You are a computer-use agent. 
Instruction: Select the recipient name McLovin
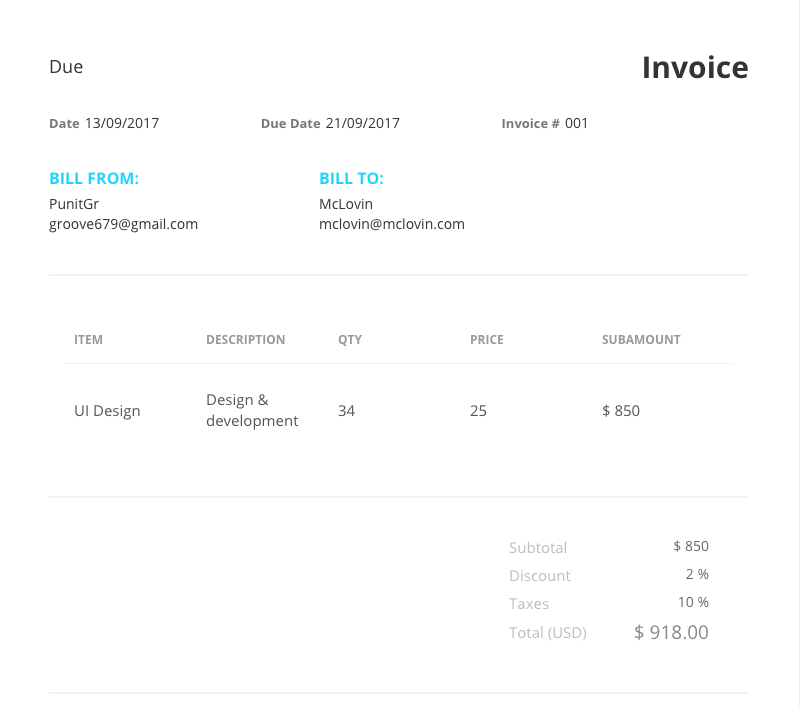[x=345, y=203]
